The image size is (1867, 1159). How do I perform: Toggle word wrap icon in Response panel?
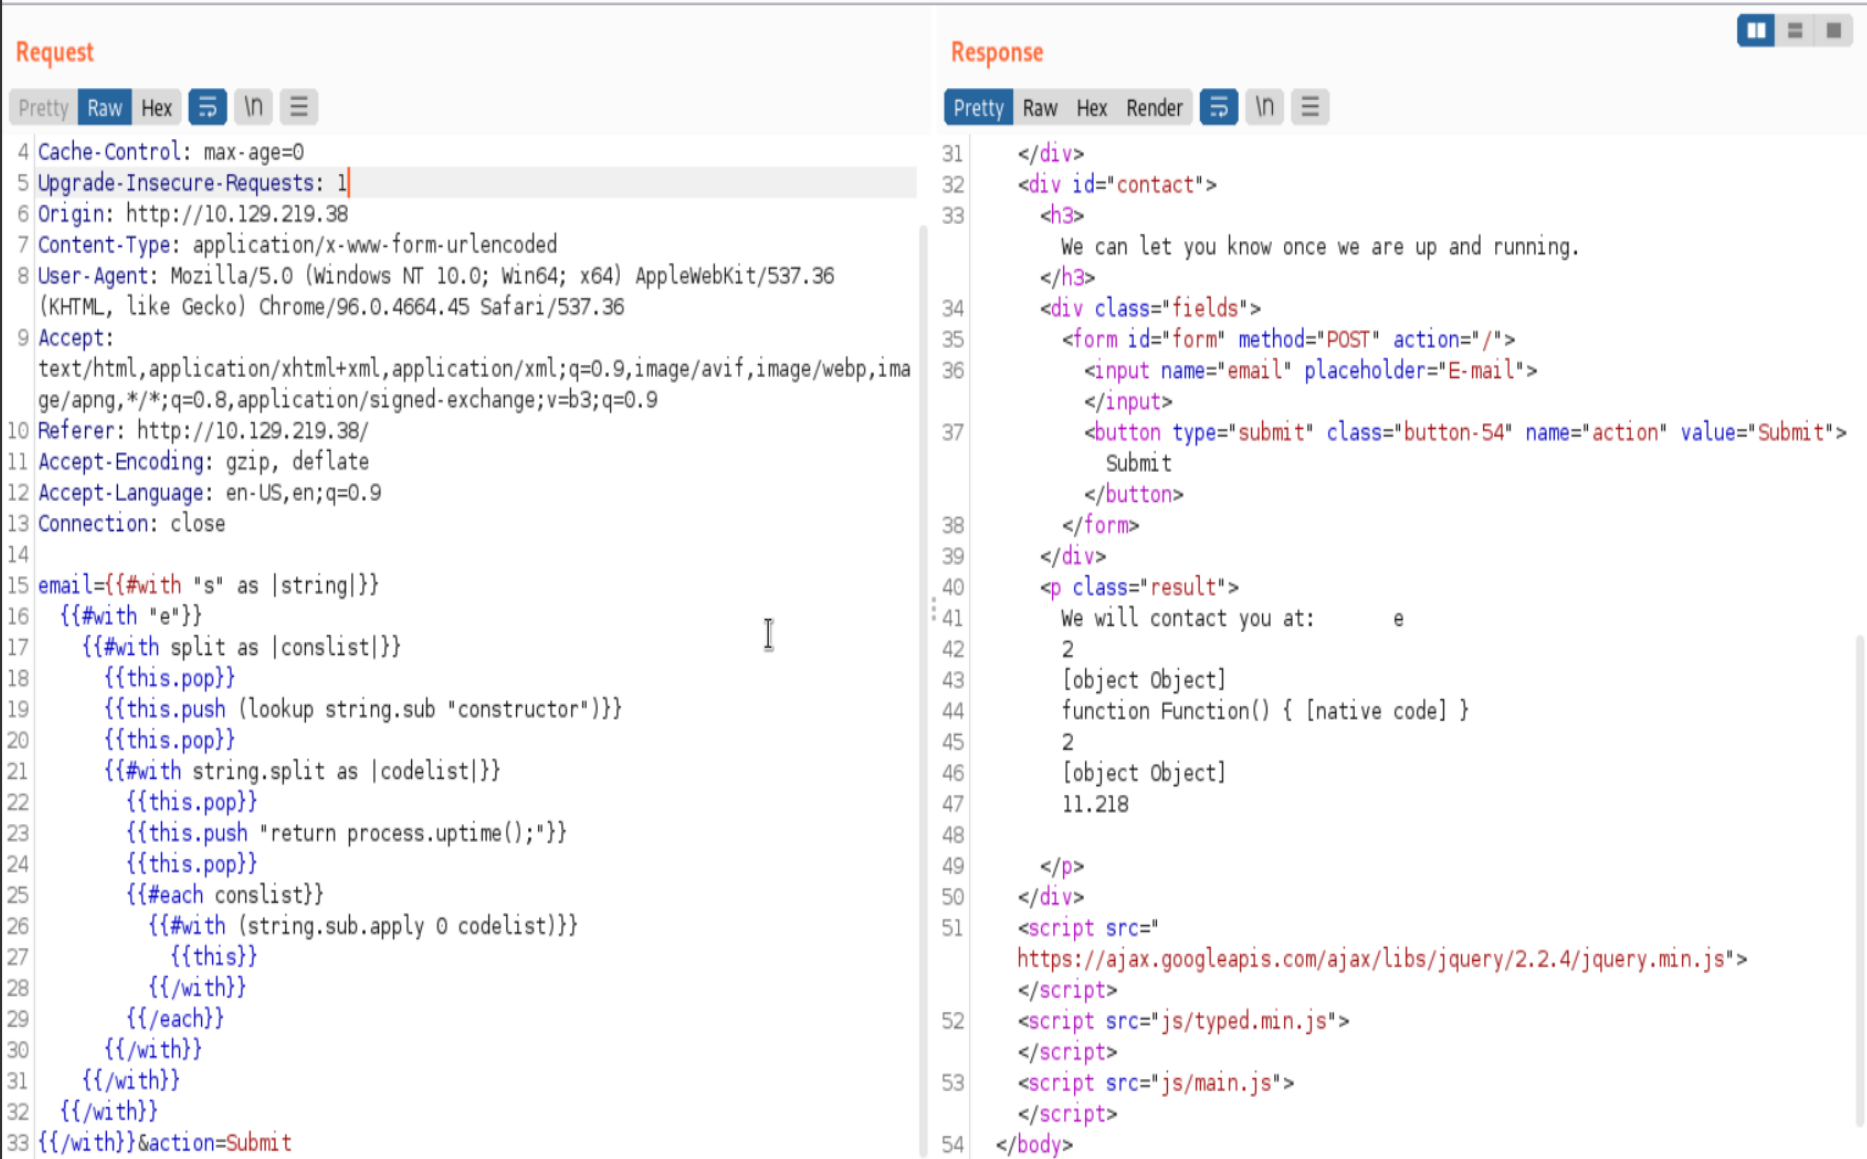[1218, 107]
